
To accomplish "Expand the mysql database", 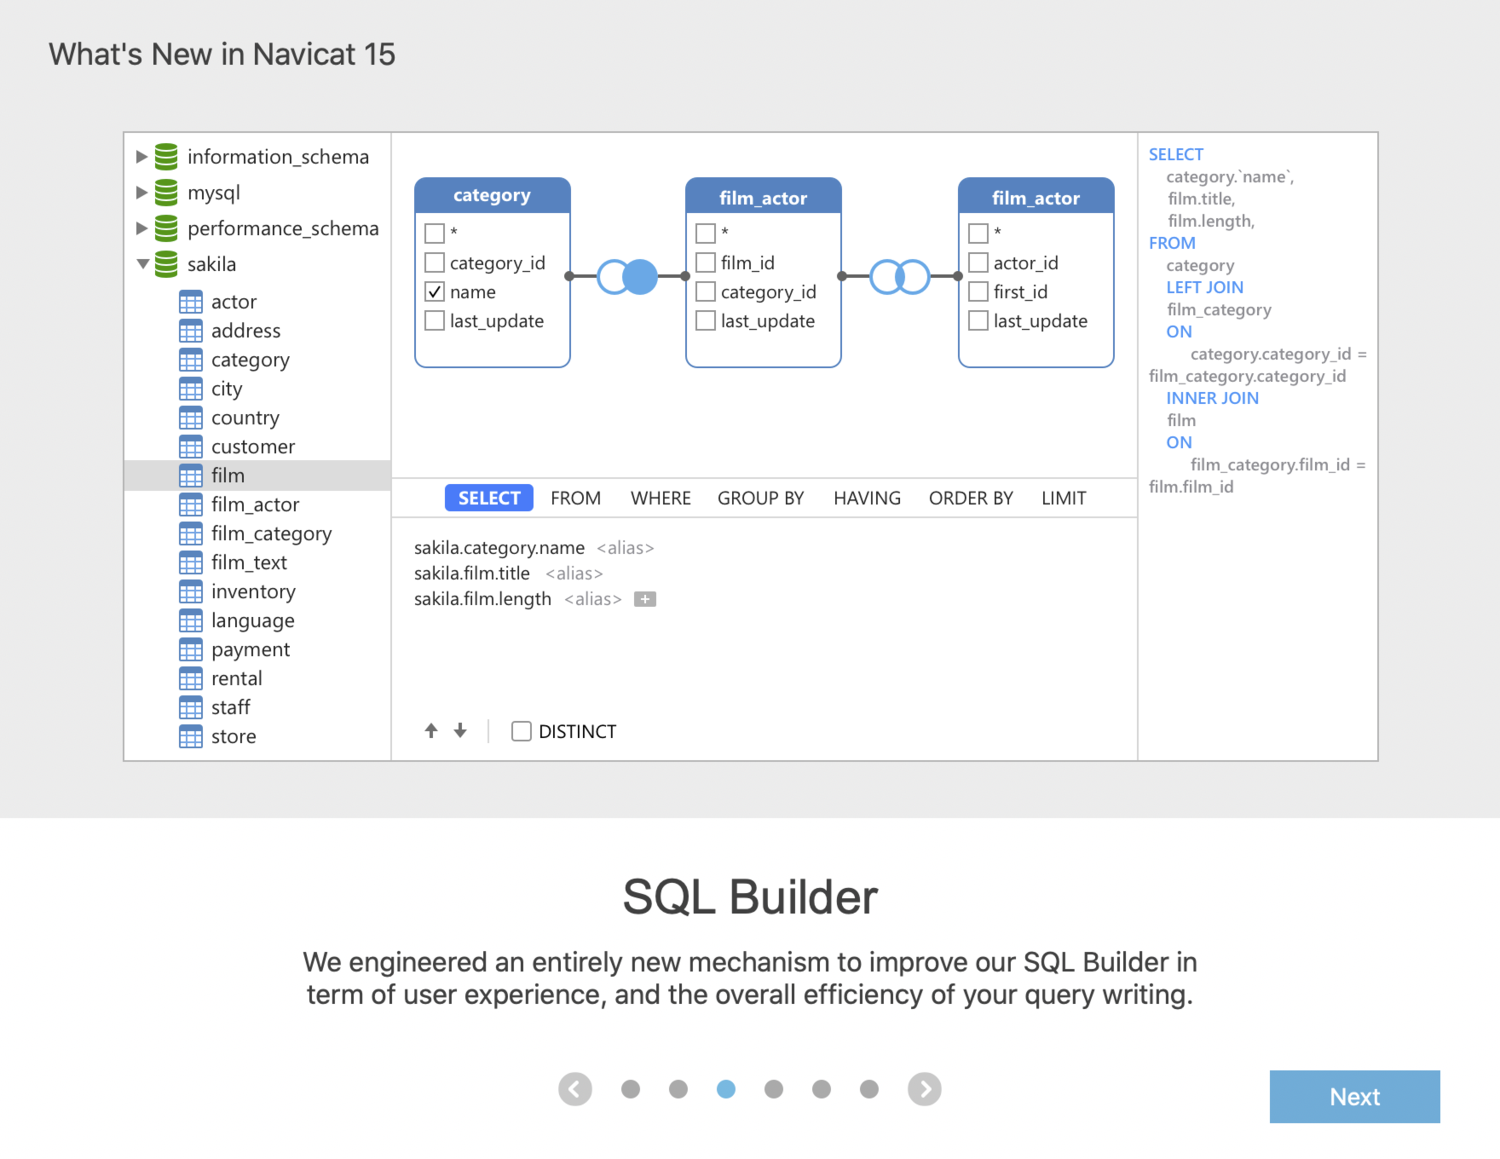I will coord(142,192).
